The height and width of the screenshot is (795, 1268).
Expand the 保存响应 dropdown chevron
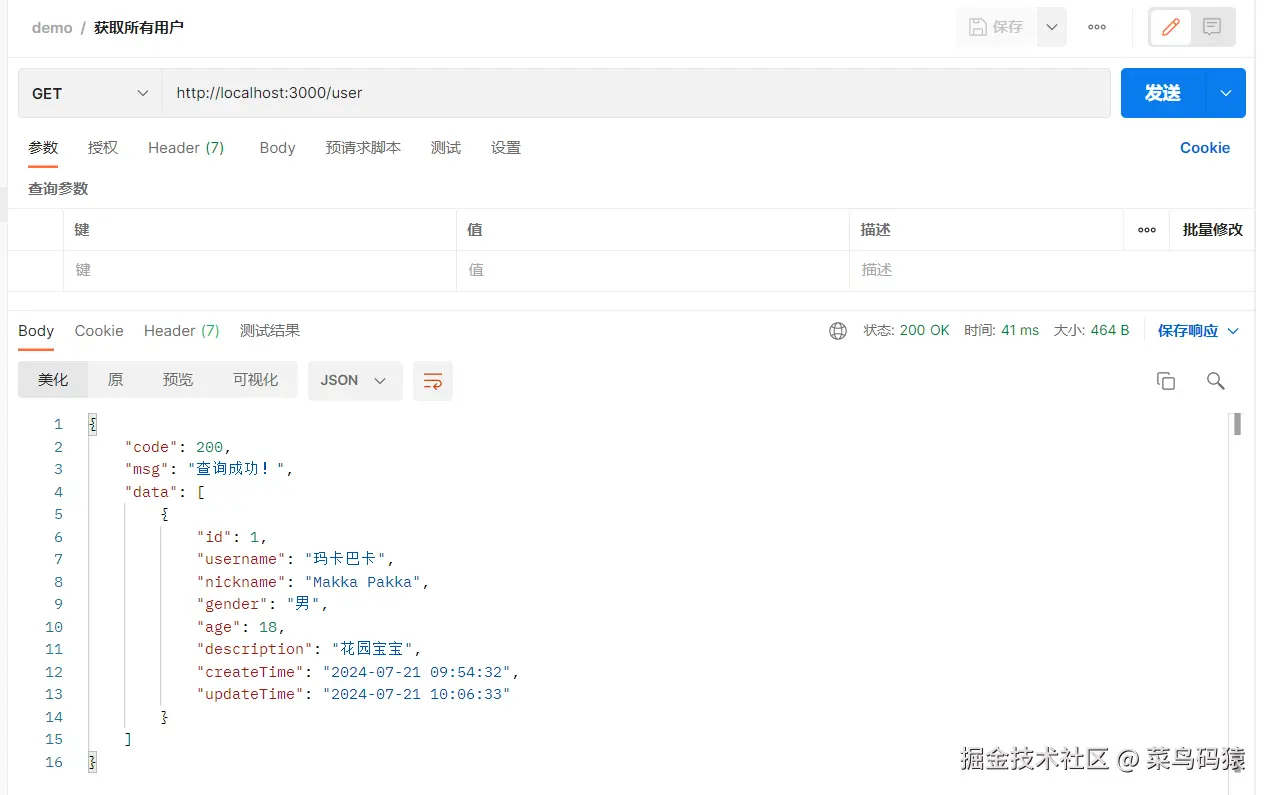1233,331
